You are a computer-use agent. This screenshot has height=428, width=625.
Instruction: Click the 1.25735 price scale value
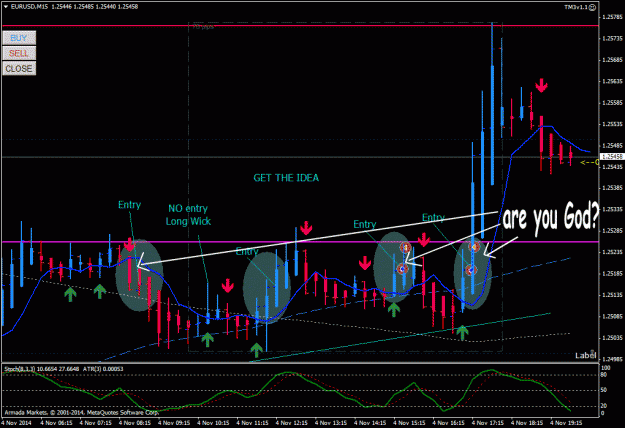(x=612, y=39)
